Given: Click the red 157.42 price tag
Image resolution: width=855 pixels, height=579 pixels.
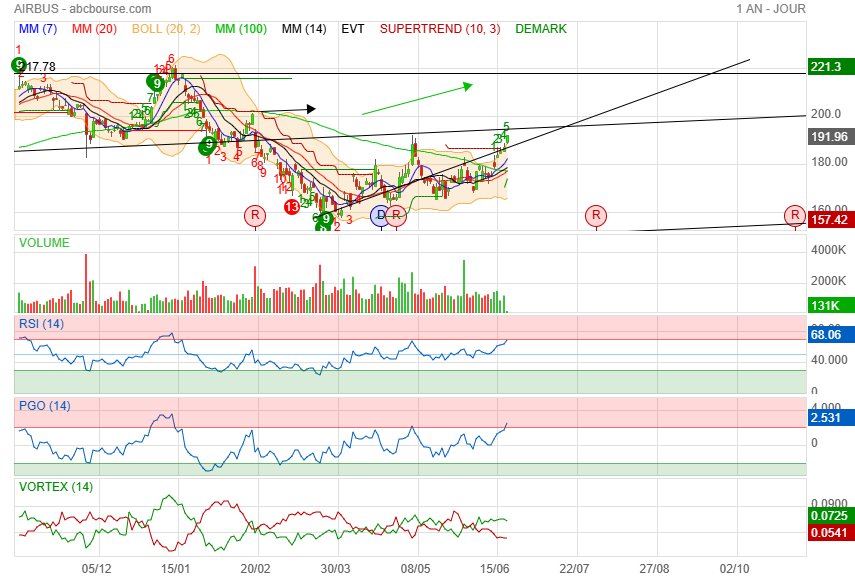Looking at the screenshot, I should [831, 220].
